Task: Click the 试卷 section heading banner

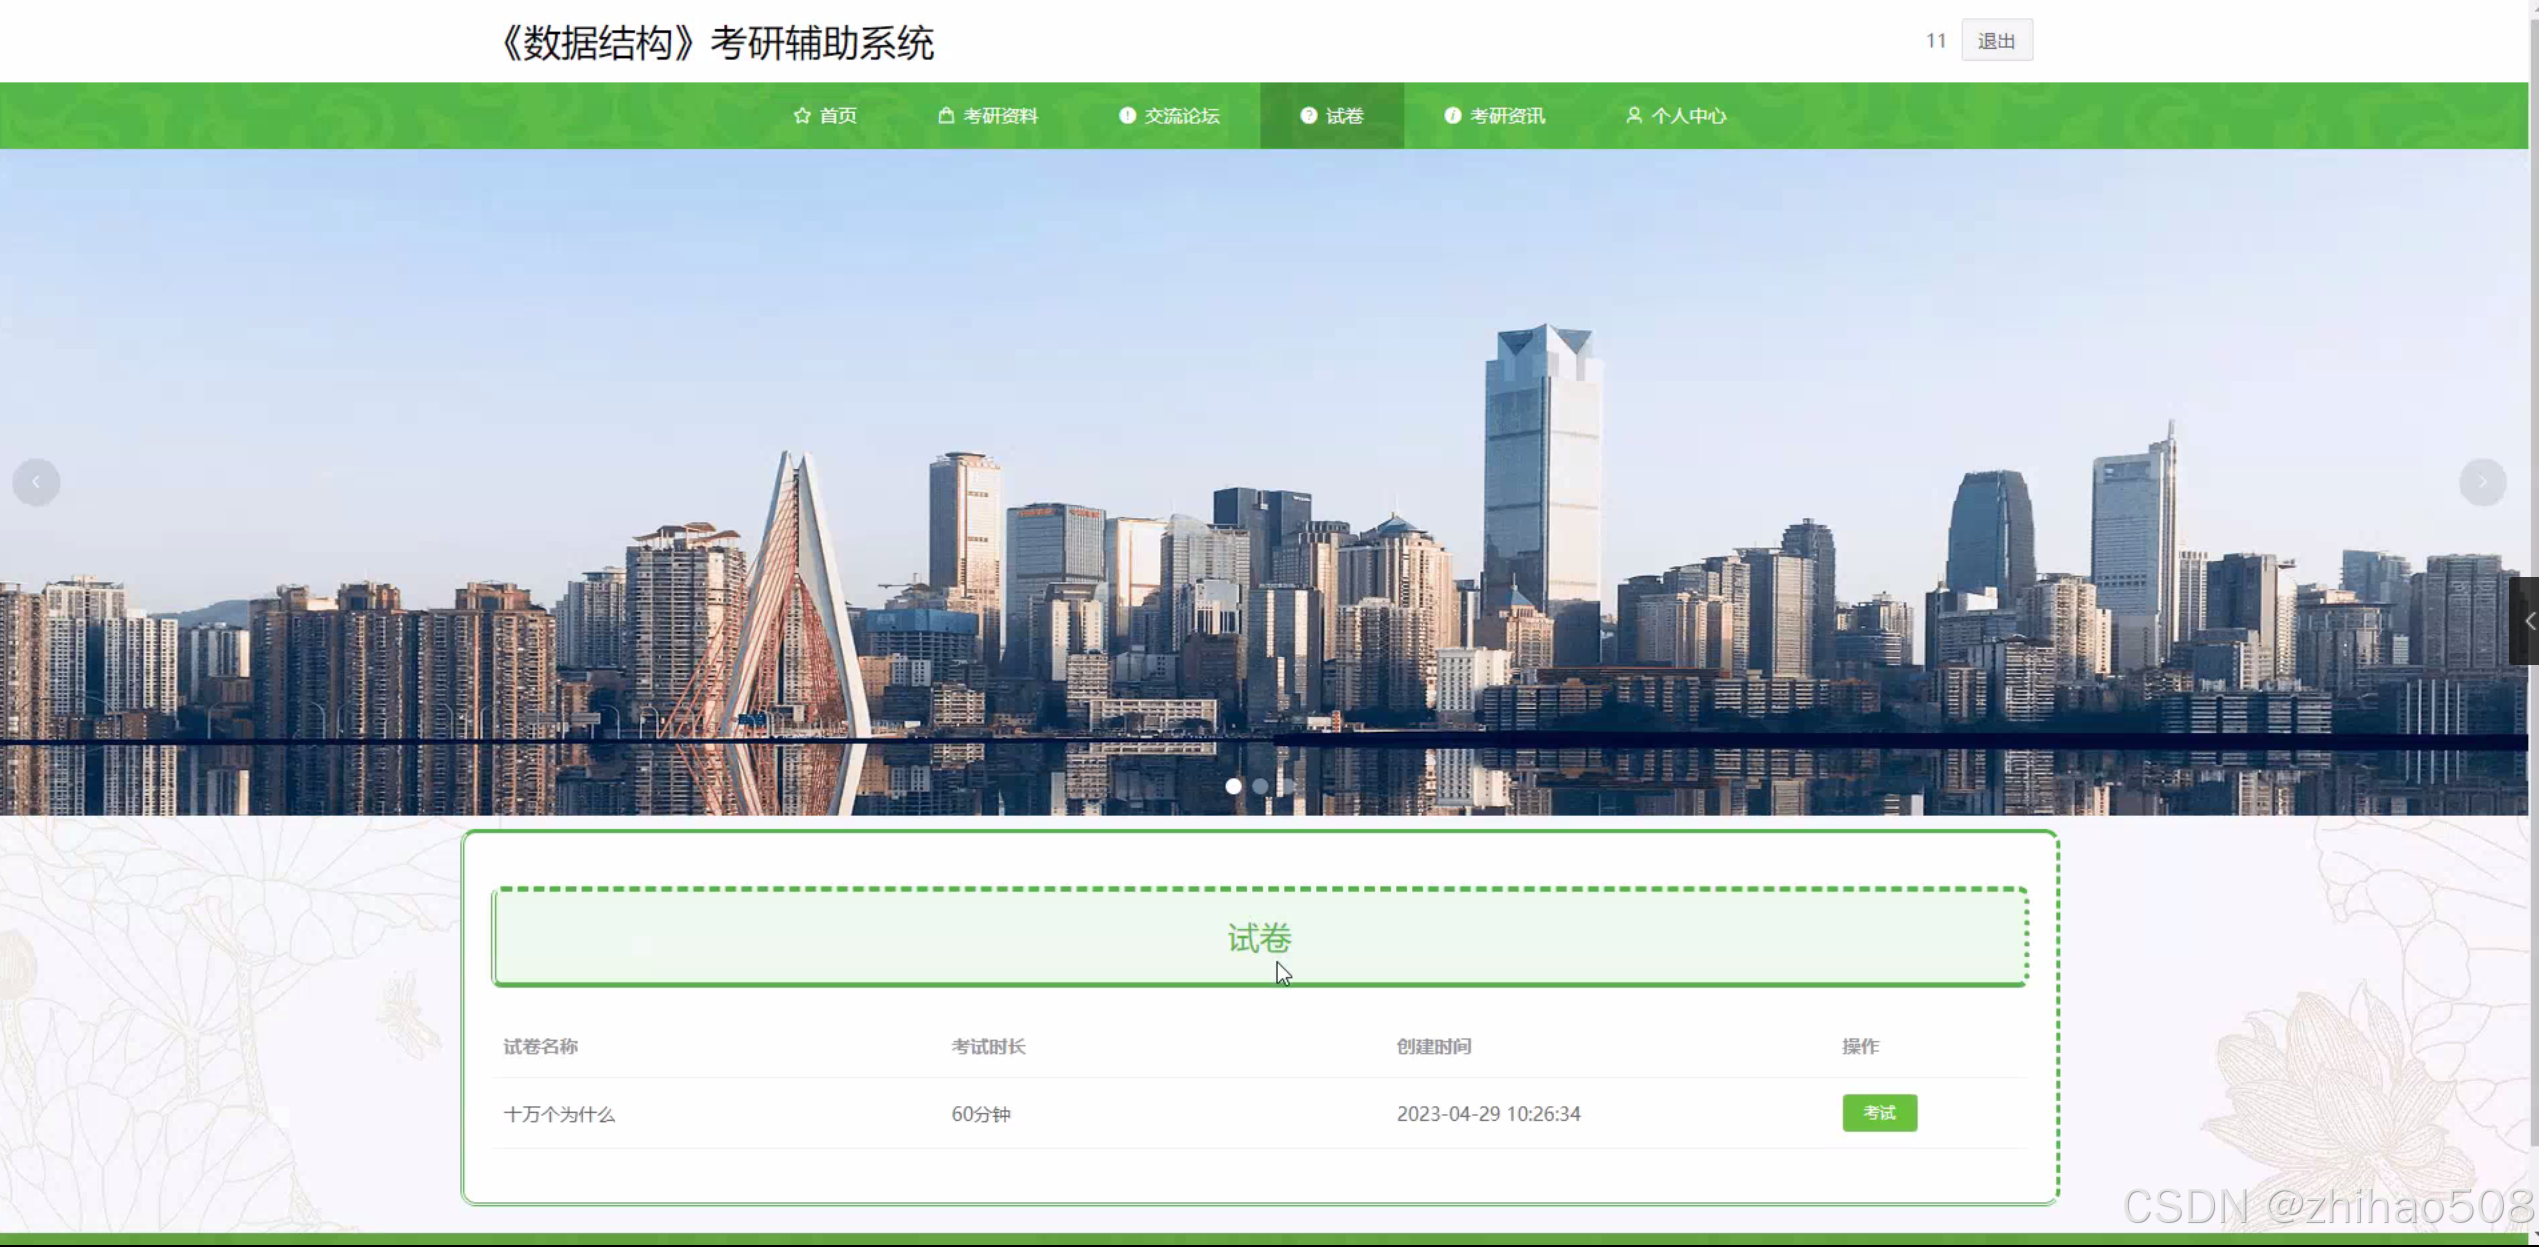Action: [x=1260, y=937]
